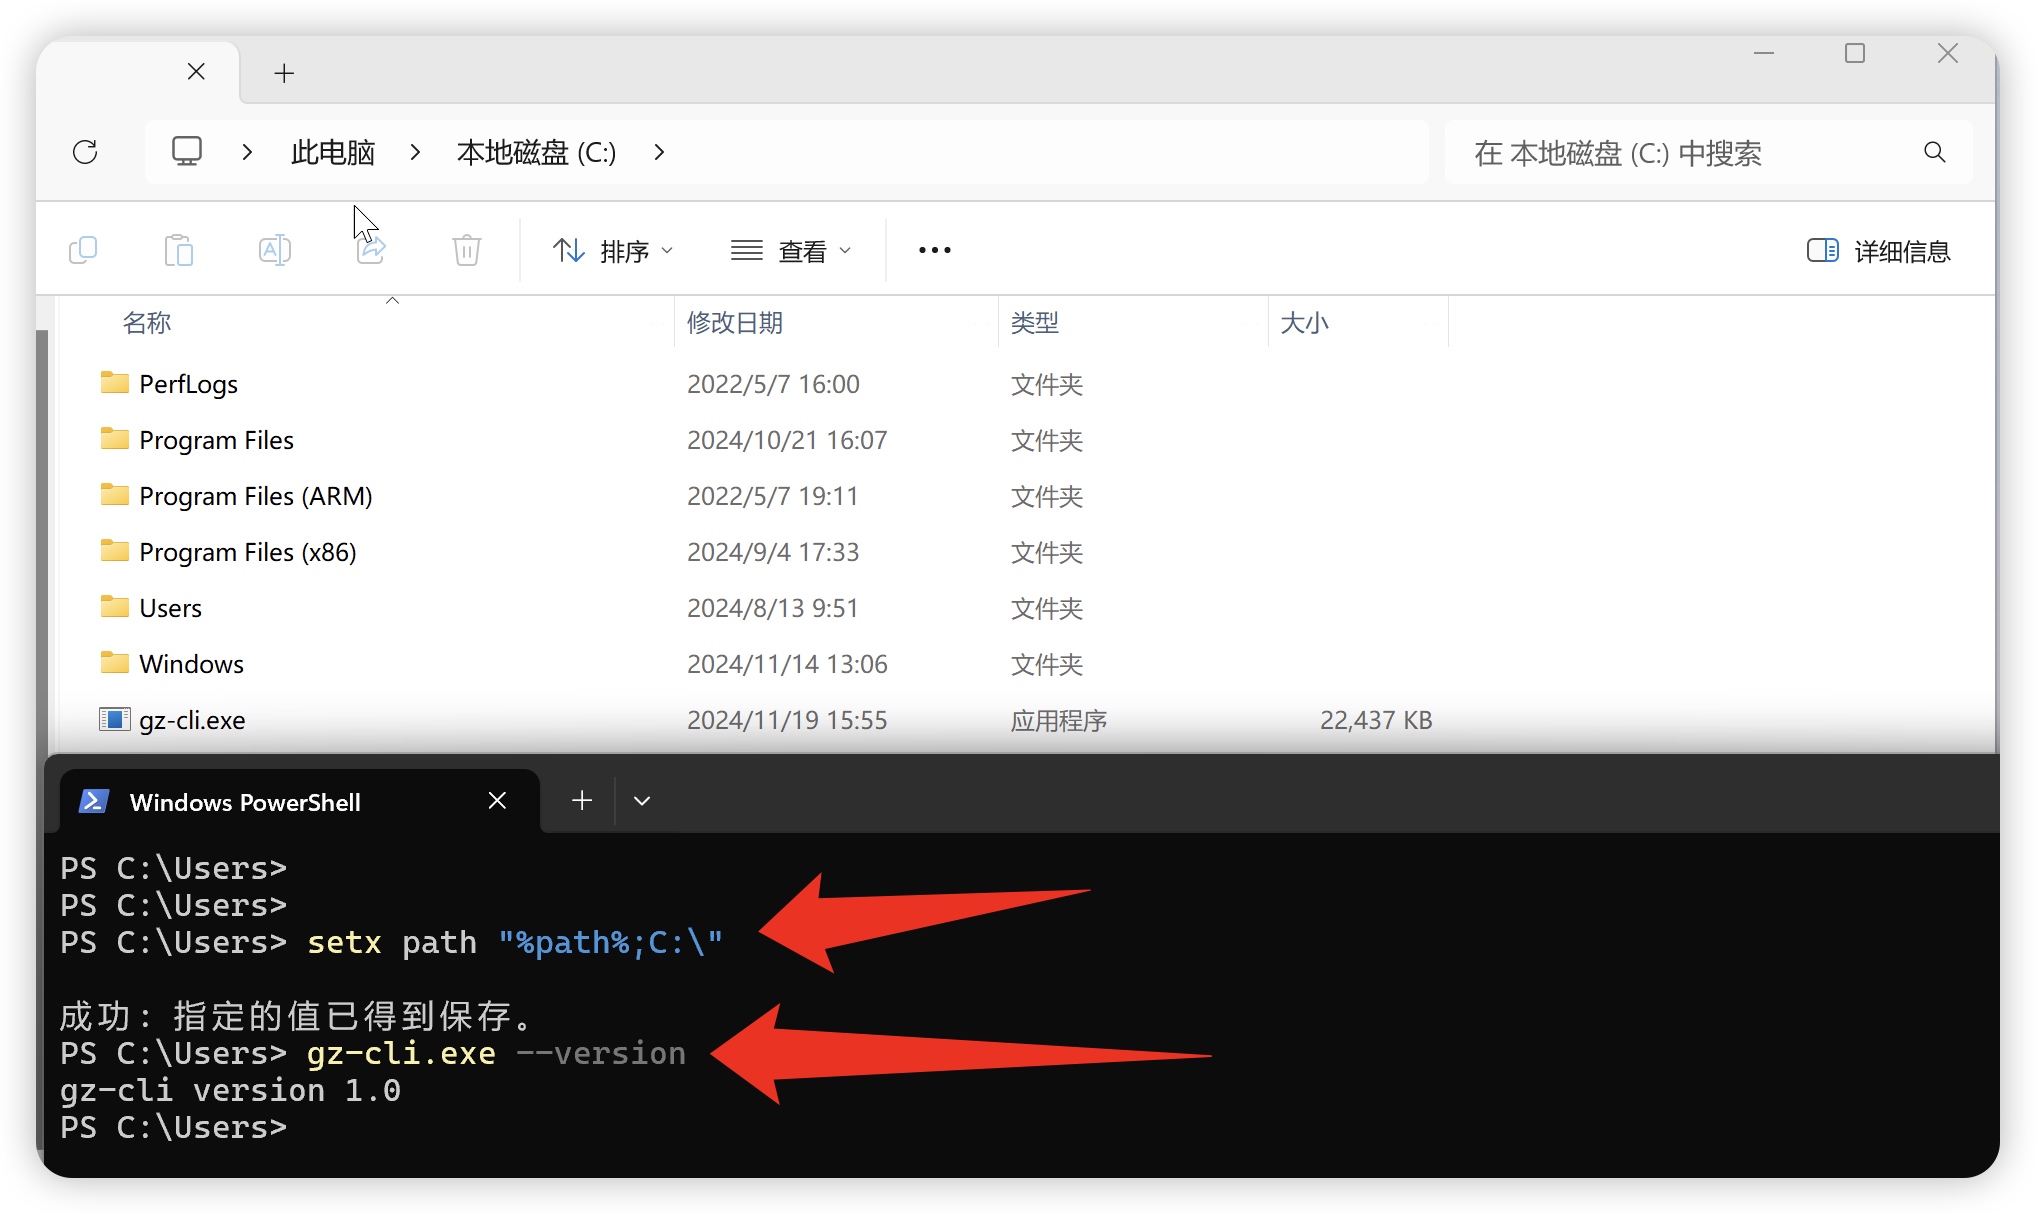Sort by 修改日期 column header
This screenshot has width=2036, height=1214.
[735, 323]
